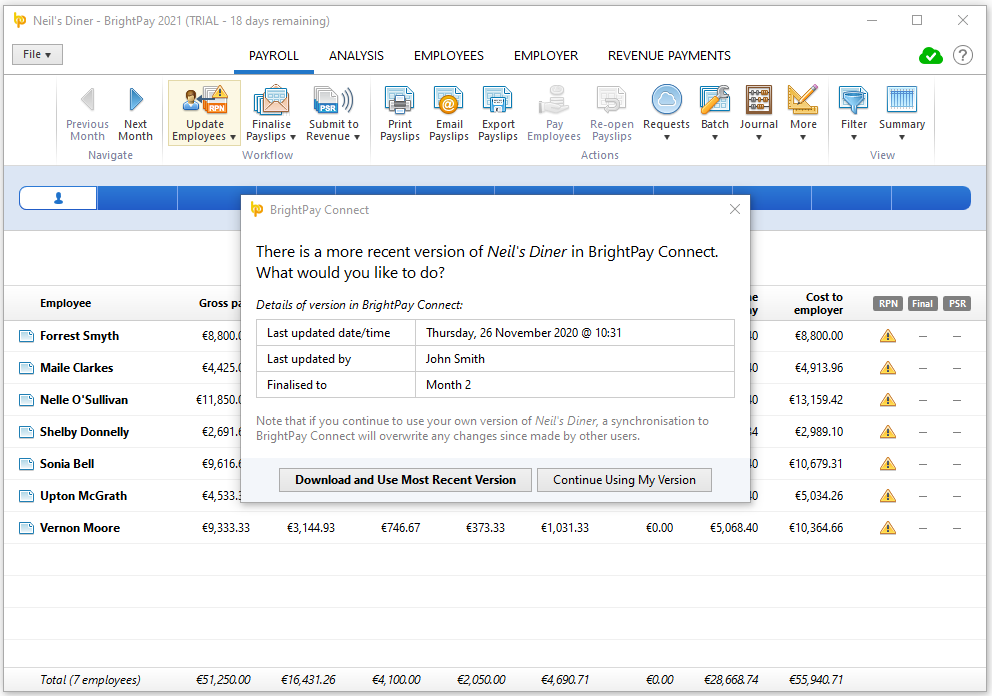Image resolution: width=992 pixels, height=696 pixels.
Task: Click total cost €55,940.71
Action: pyautogui.click(x=815, y=680)
